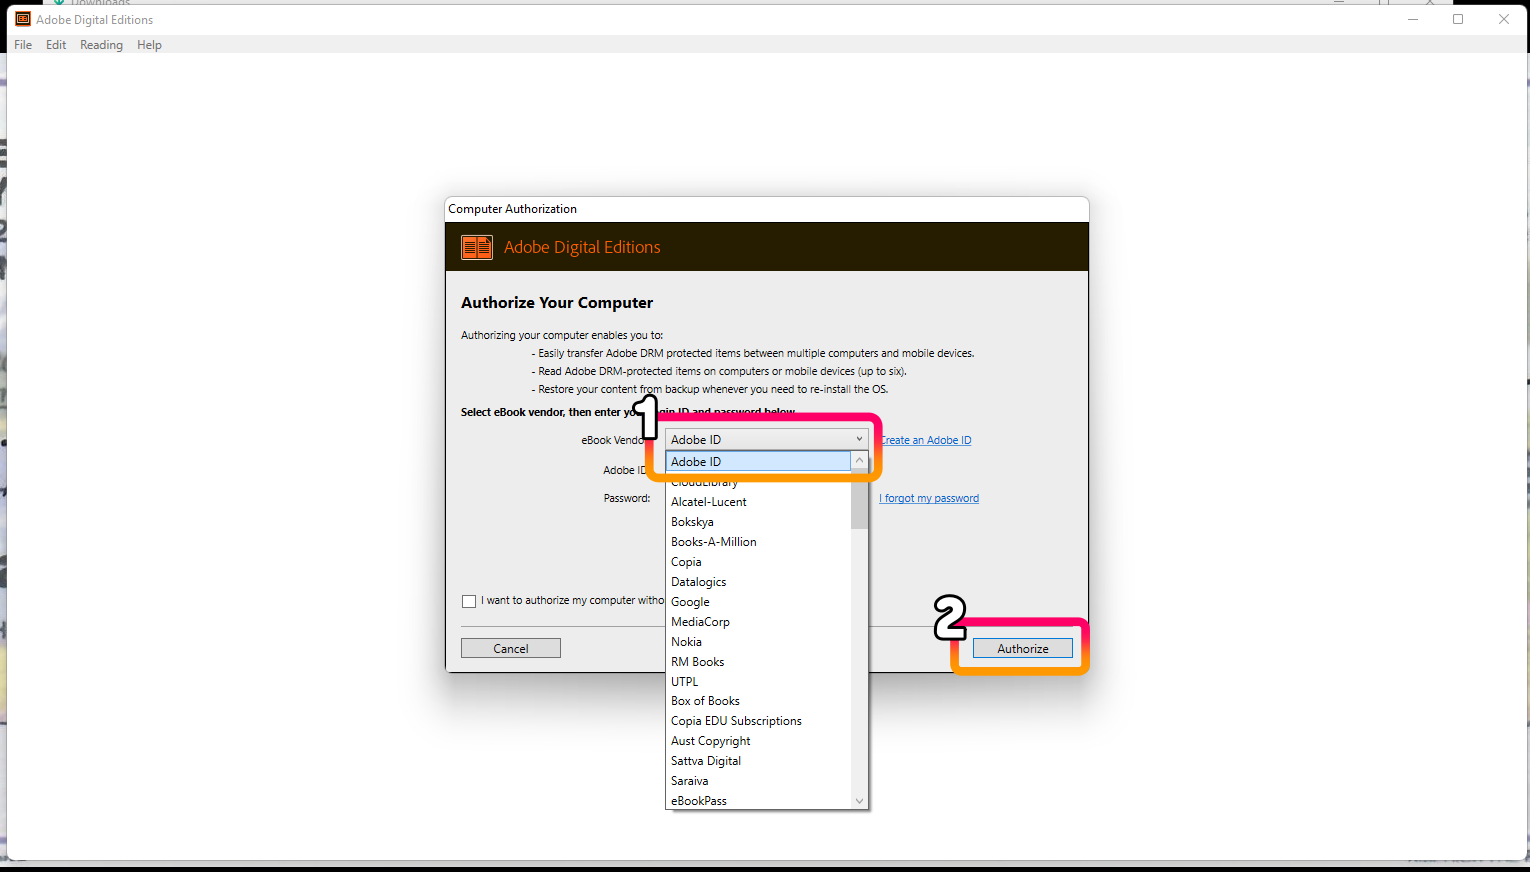Image resolution: width=1530 pixels, height=872 pixels.
Task: Choose Books-A-Million from vendor list
Action: (x=758, y=542)
